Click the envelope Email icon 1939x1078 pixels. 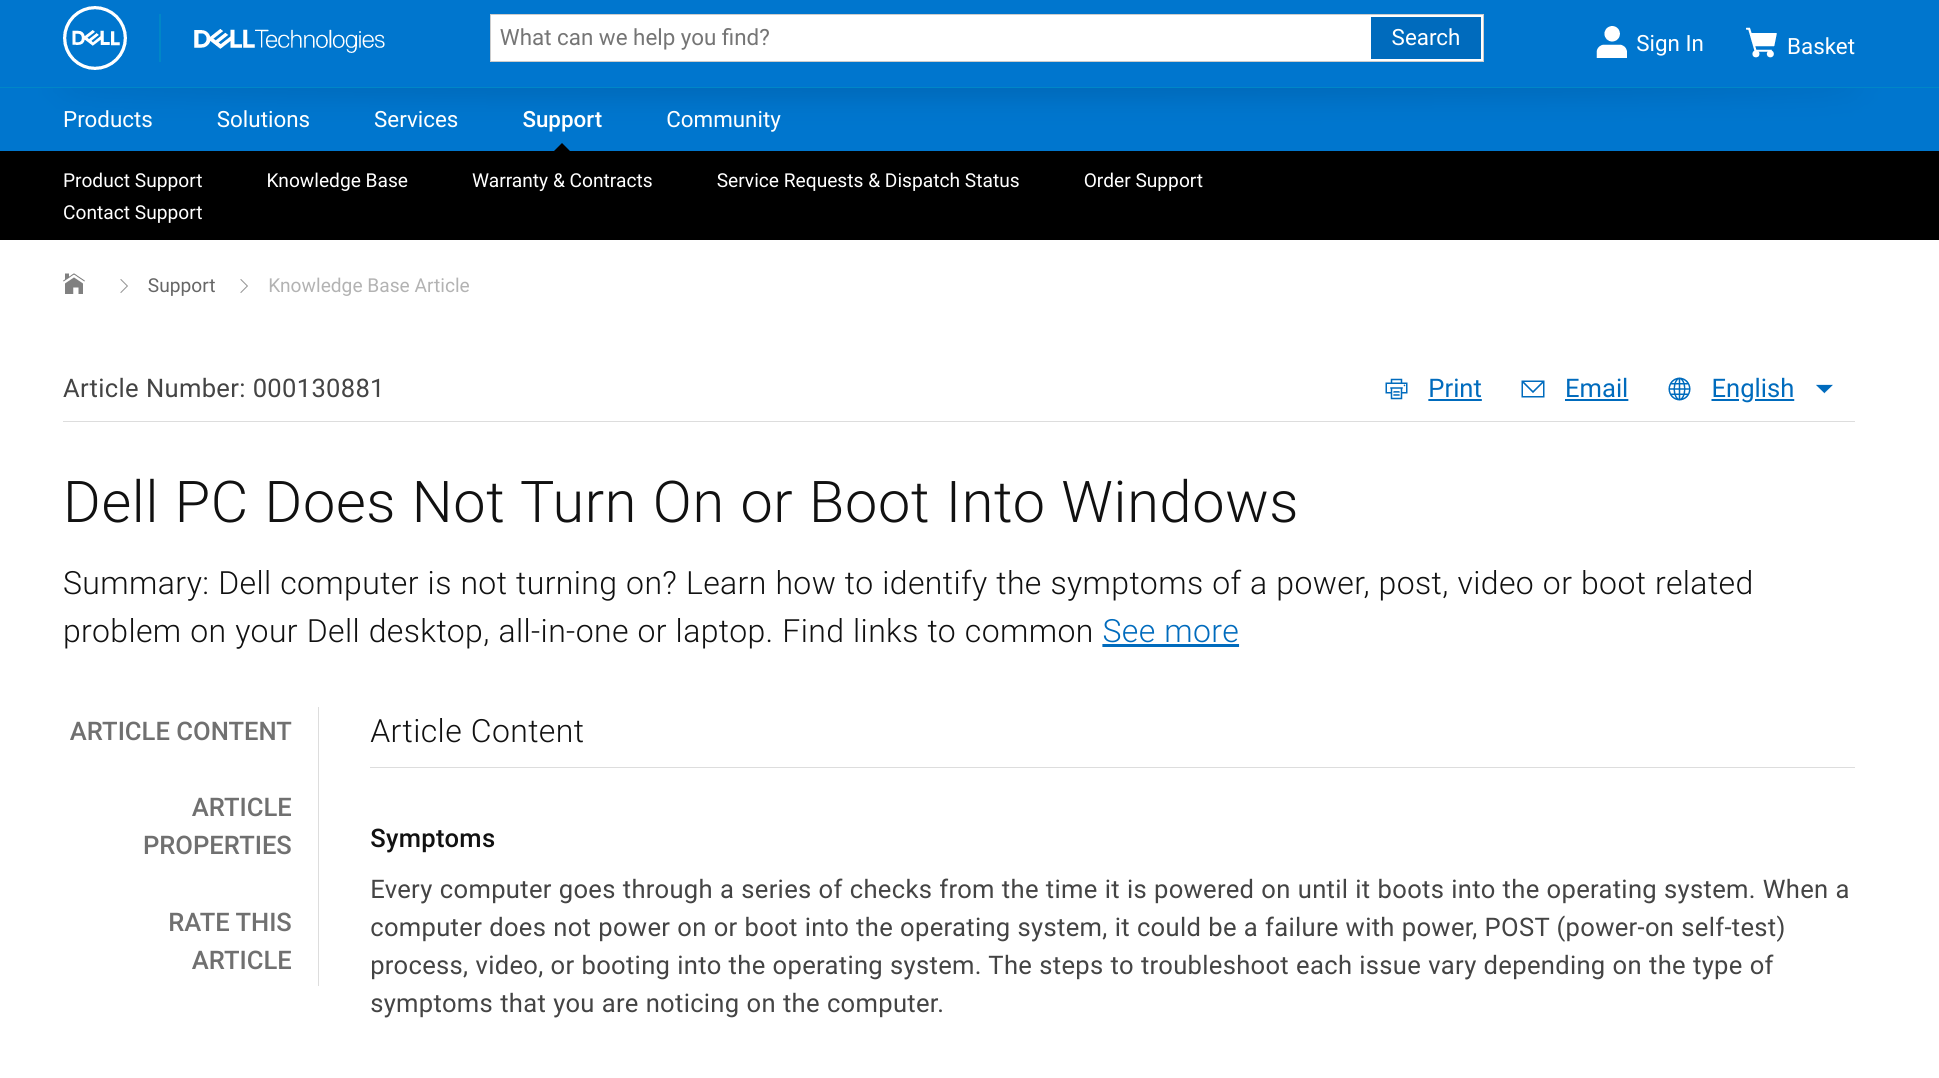1533,389
